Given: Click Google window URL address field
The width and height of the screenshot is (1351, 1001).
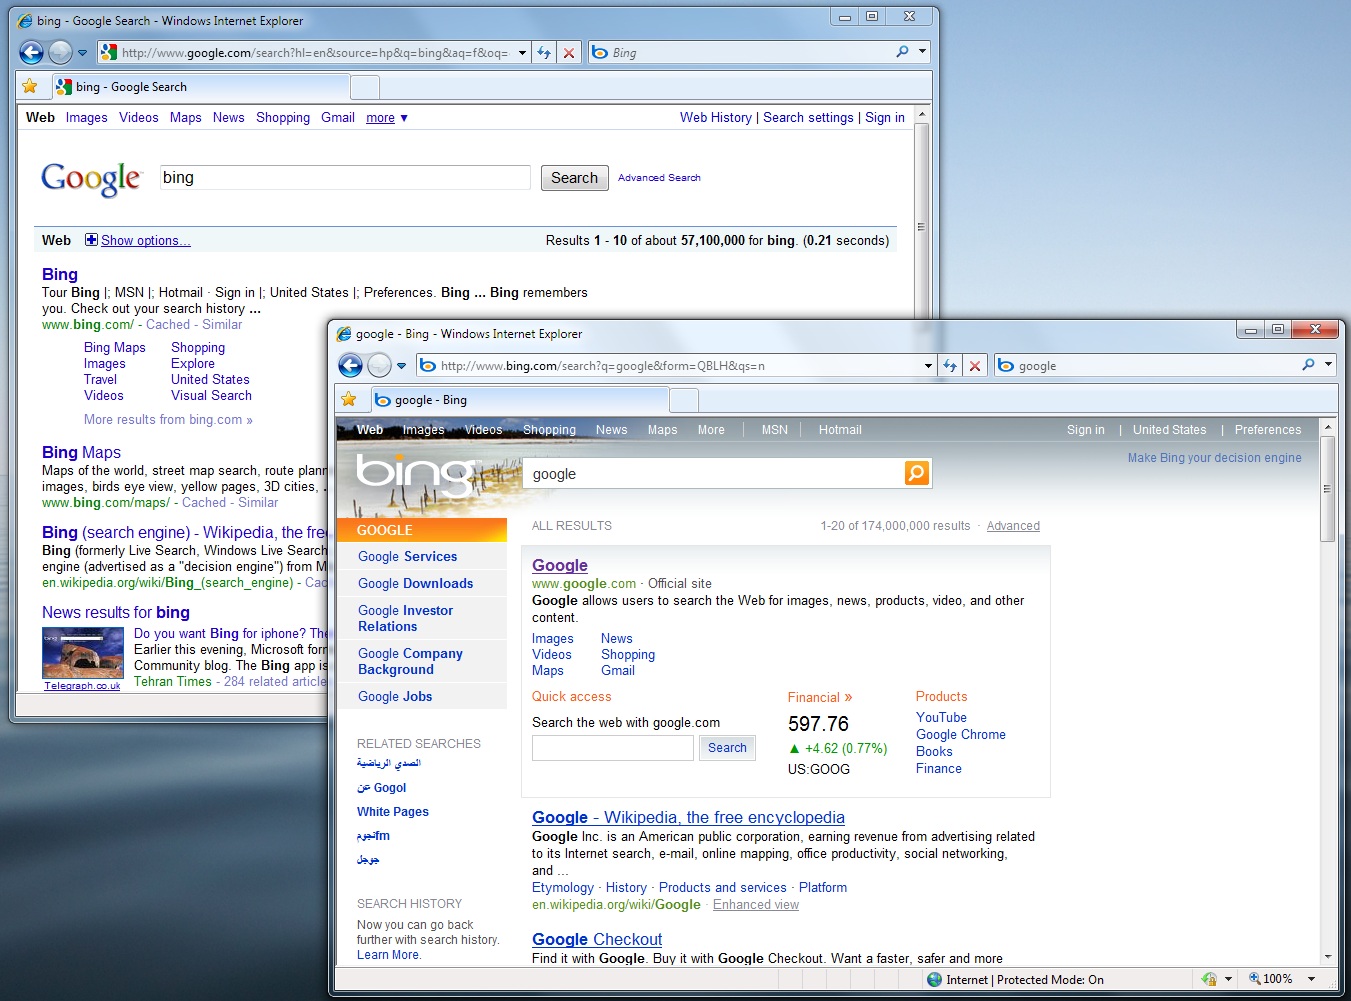Looking at the screenshot, I should pos(314,53).
